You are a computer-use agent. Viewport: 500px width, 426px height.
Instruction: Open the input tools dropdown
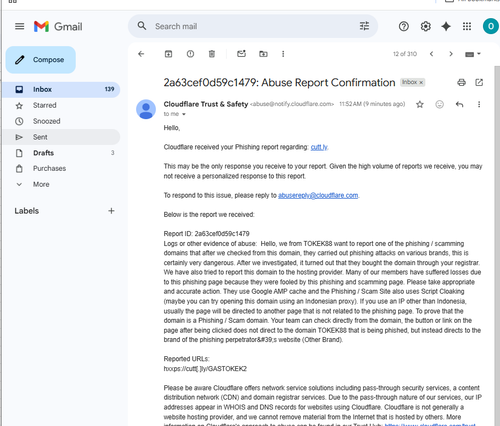point(473,54)
